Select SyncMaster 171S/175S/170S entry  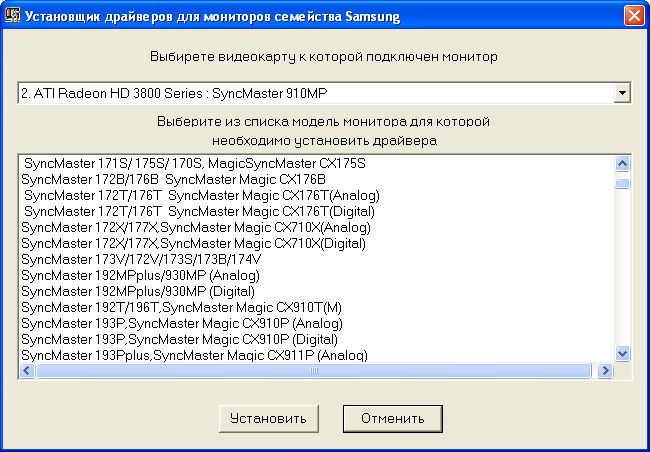(x=194, y=163)
